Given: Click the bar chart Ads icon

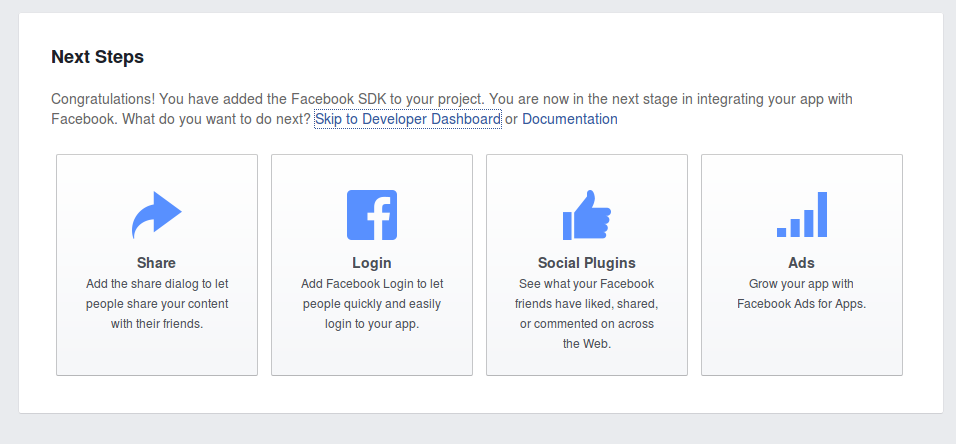Looking at the screenshot, I should [802, 214].
